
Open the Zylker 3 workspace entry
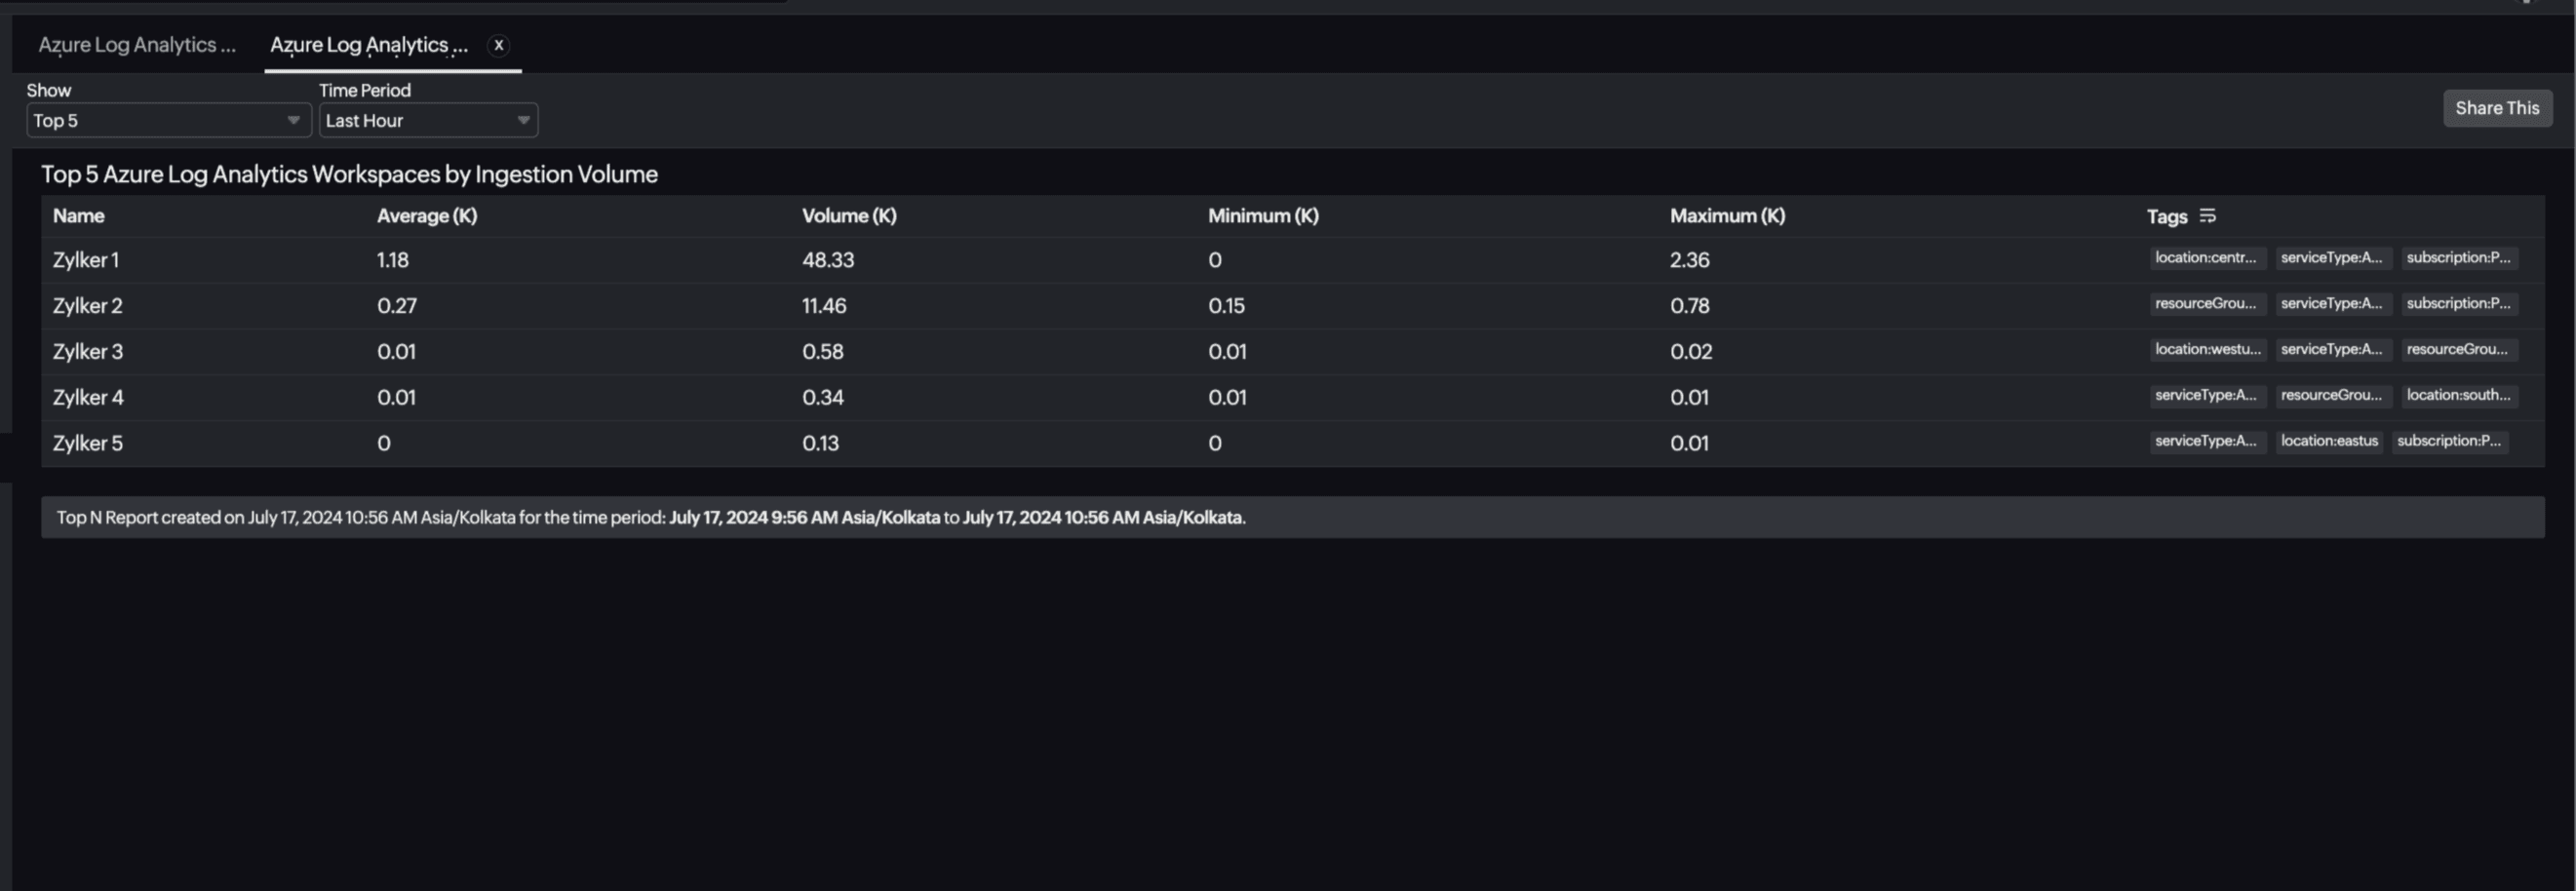click(87, 351)
